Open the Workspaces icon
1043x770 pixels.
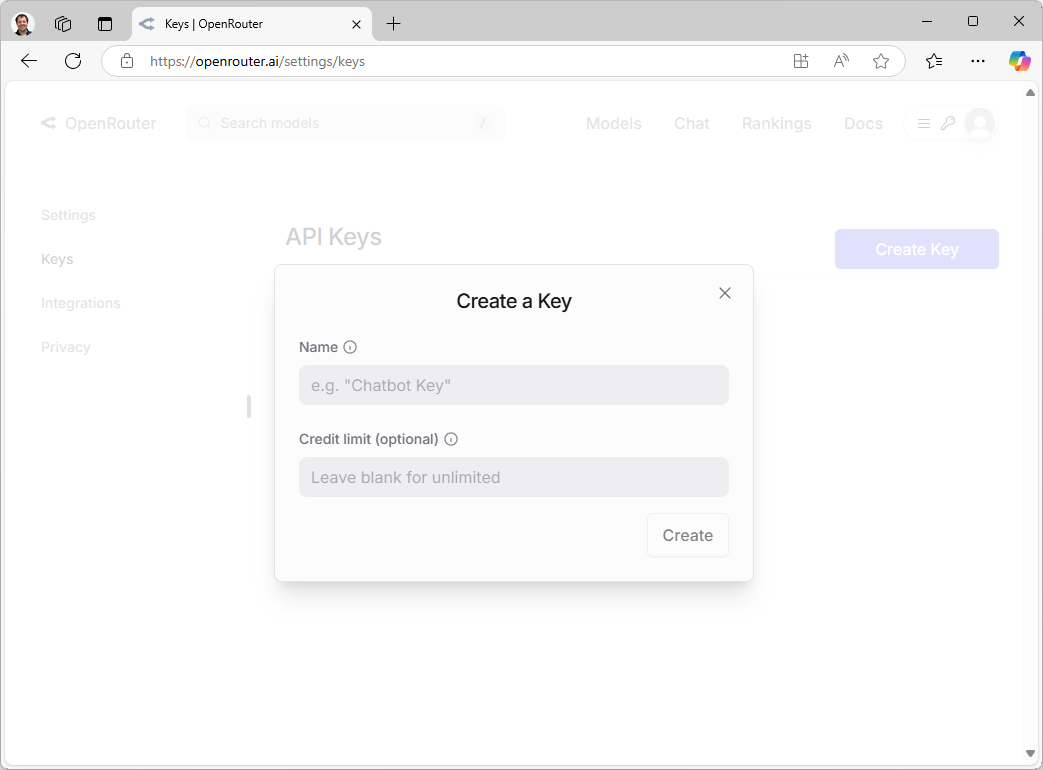[63, 24]
